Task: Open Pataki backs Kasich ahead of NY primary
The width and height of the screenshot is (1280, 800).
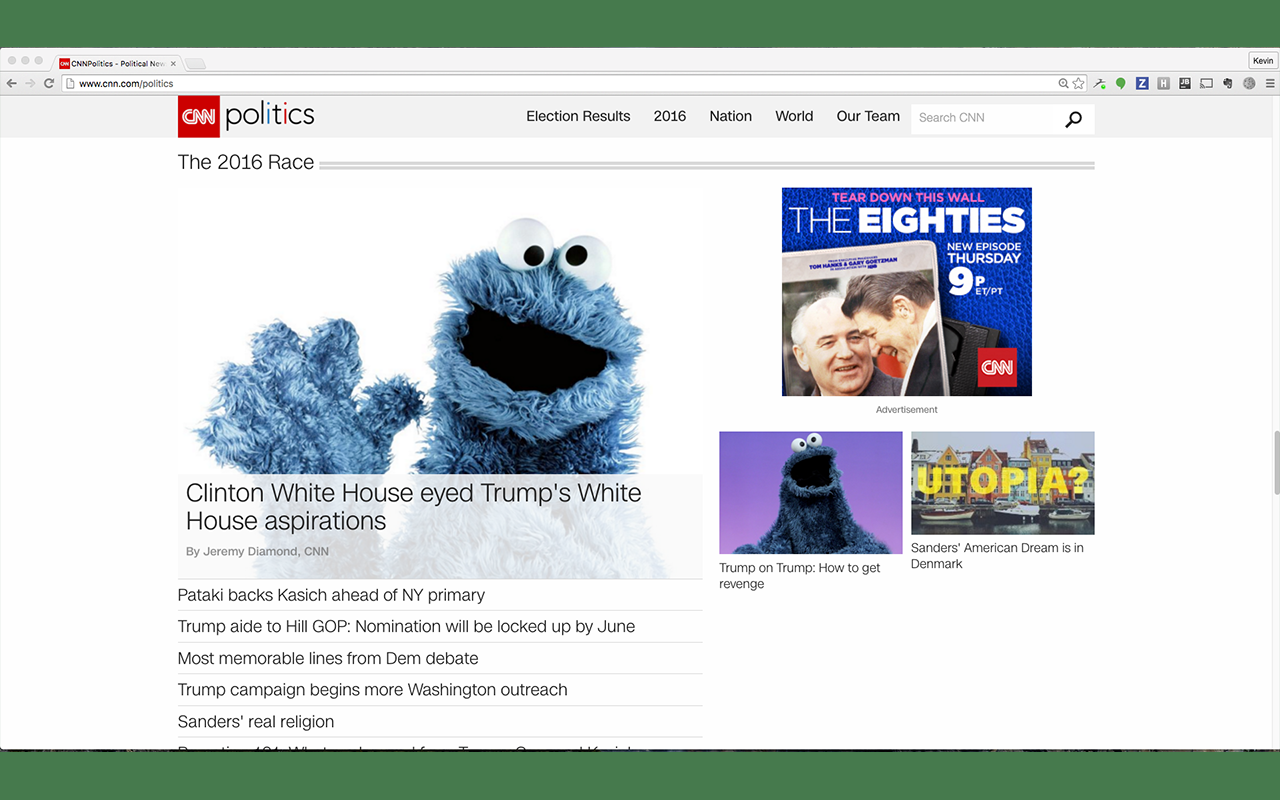Action: [x=331, y=595]
